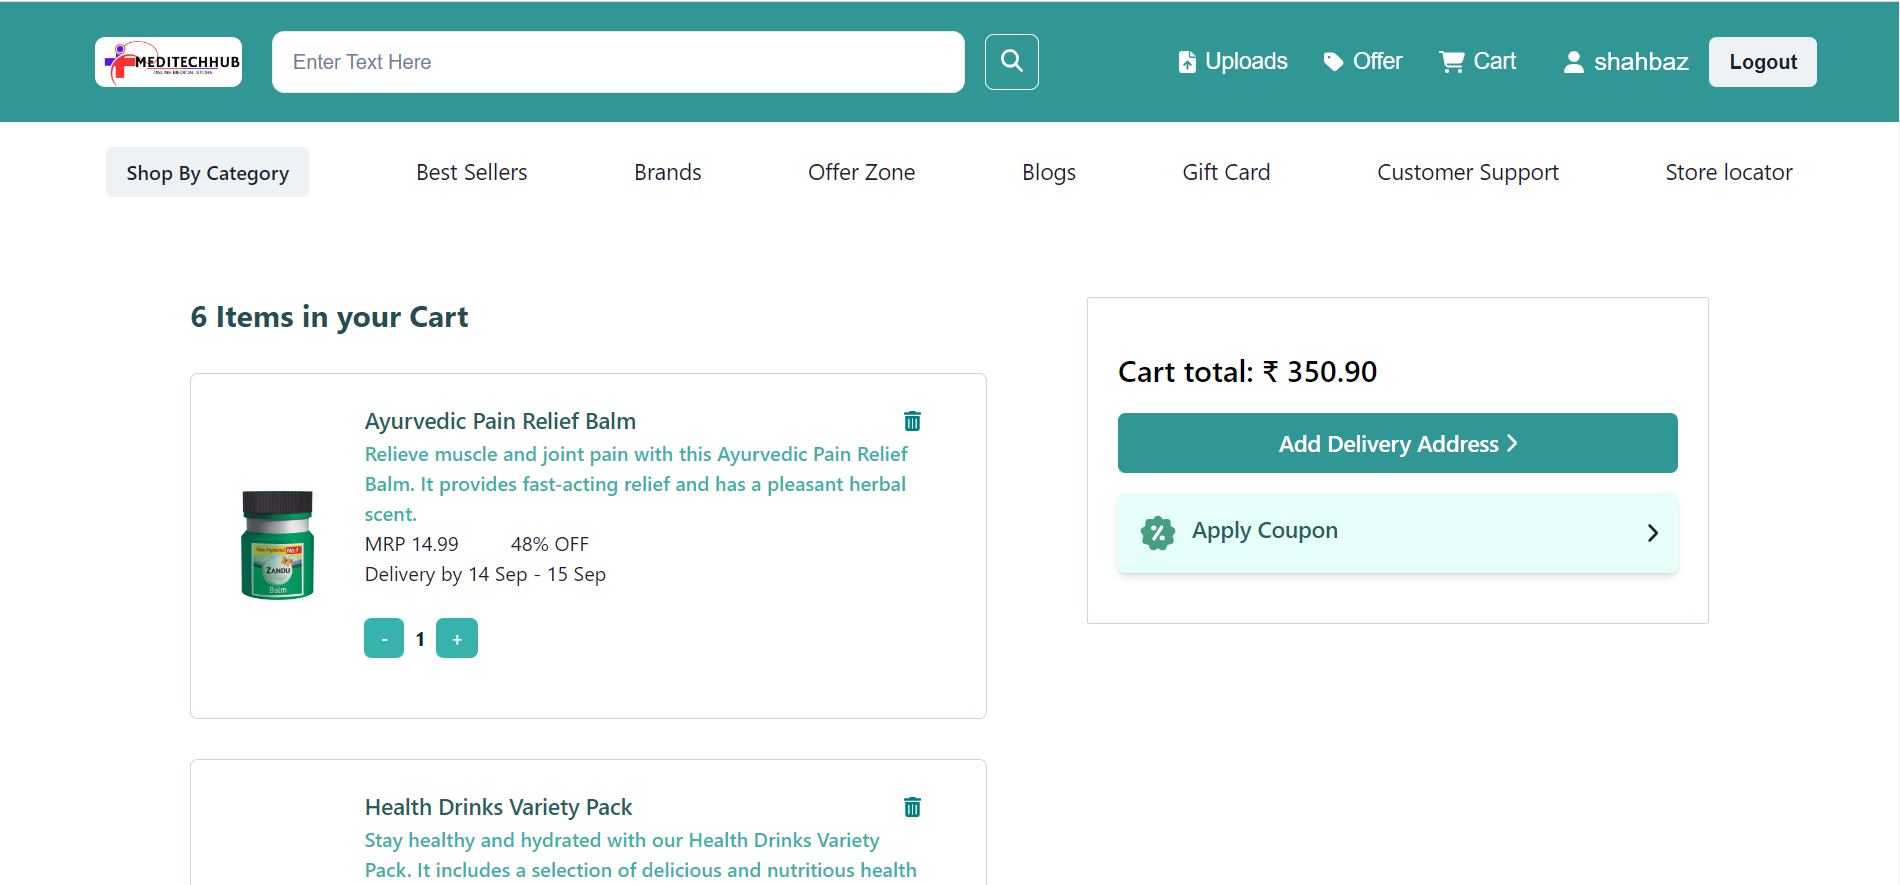Viewport: 1900px width, 885px height.
Task: Increase Ayurvedic Balm quantity with plus button
Action: tap(457, 638)
